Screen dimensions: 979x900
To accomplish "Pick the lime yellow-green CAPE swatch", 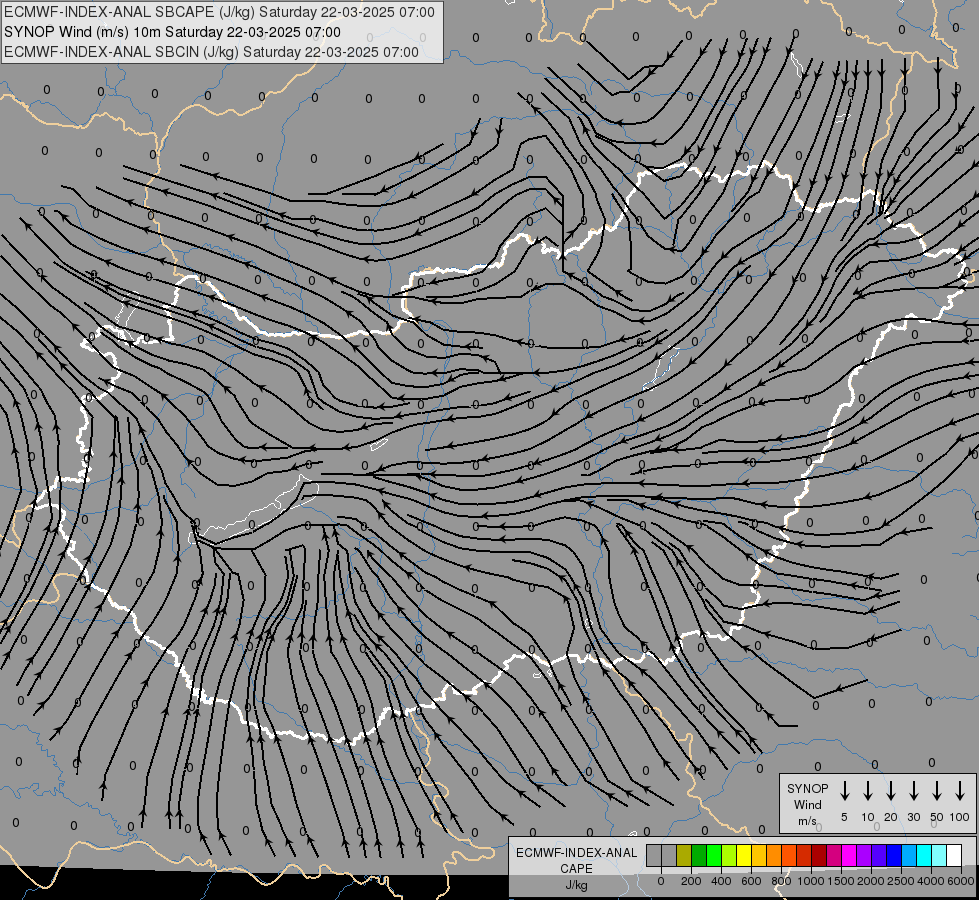I will (729, 855).
